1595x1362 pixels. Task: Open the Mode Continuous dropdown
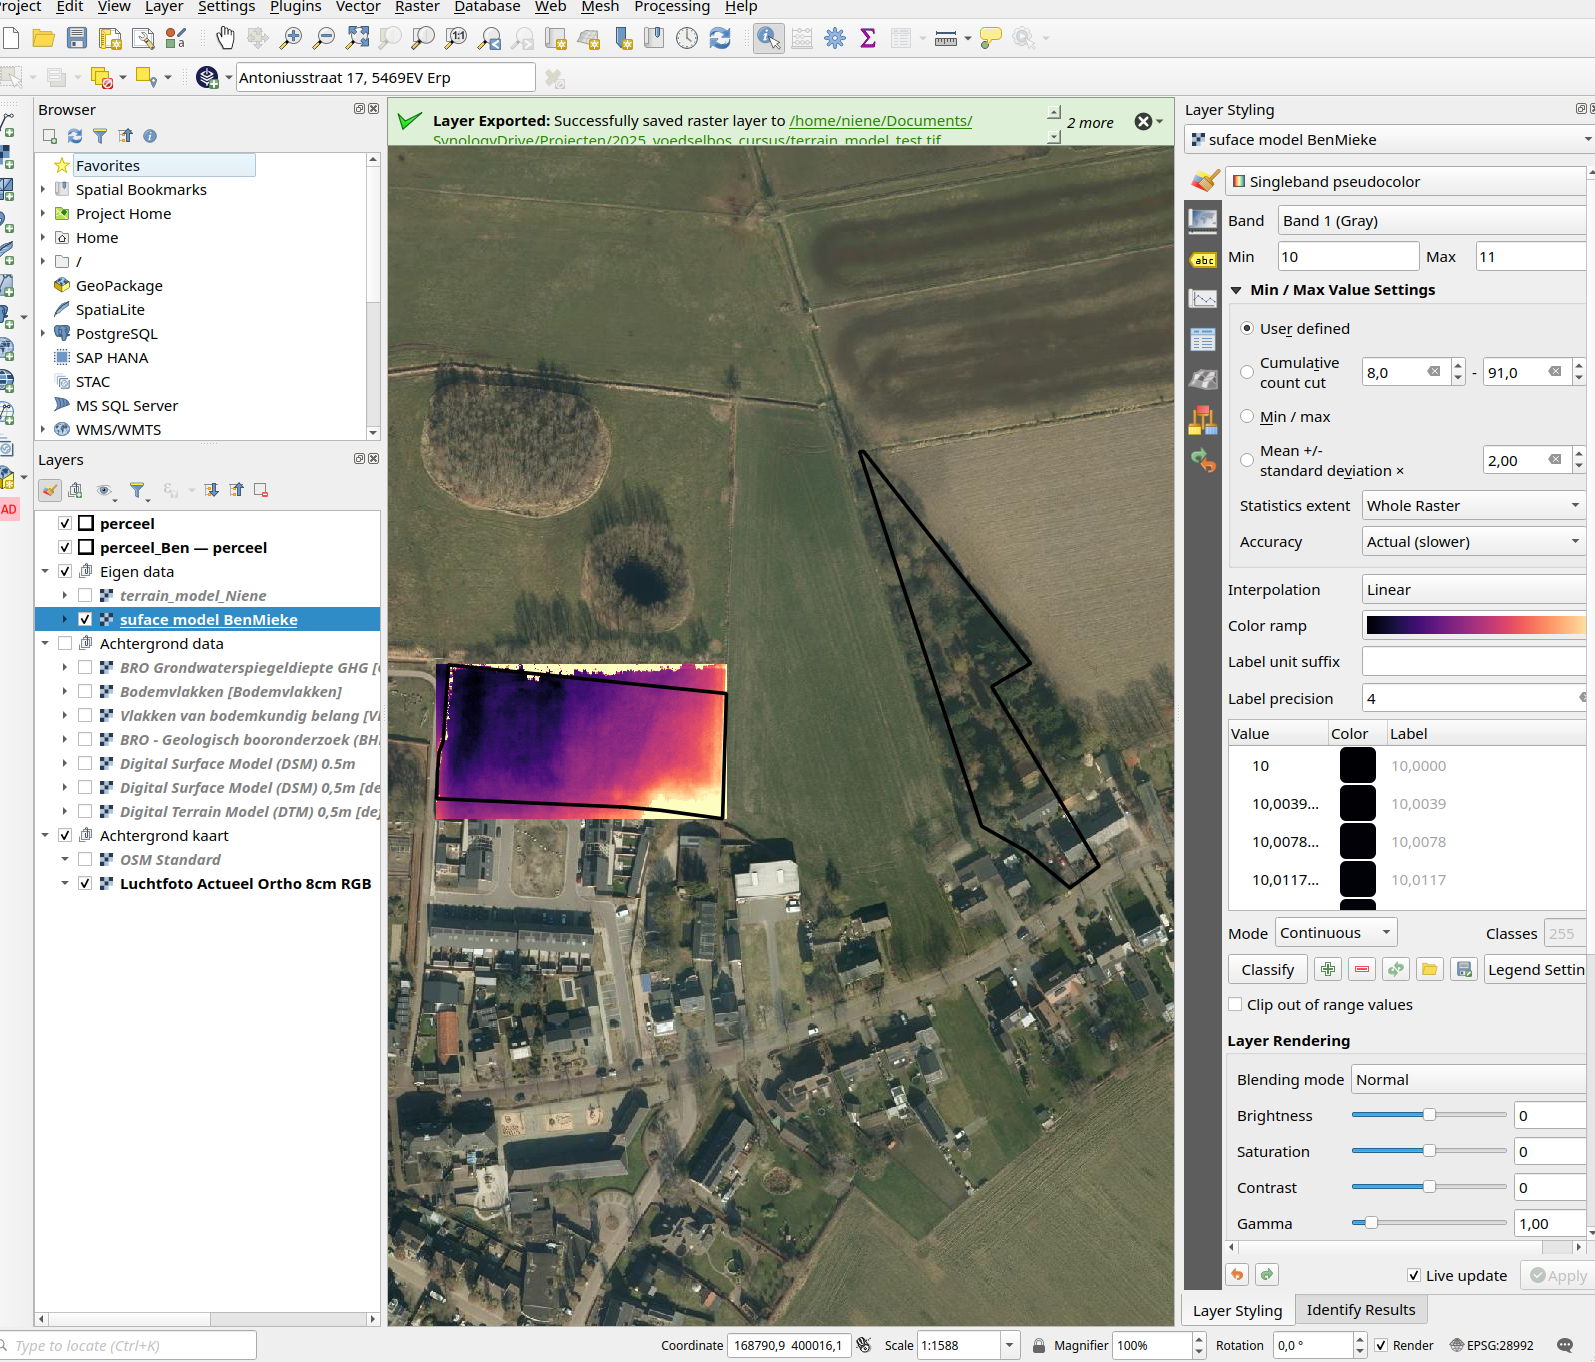[x=1336, y=933]
